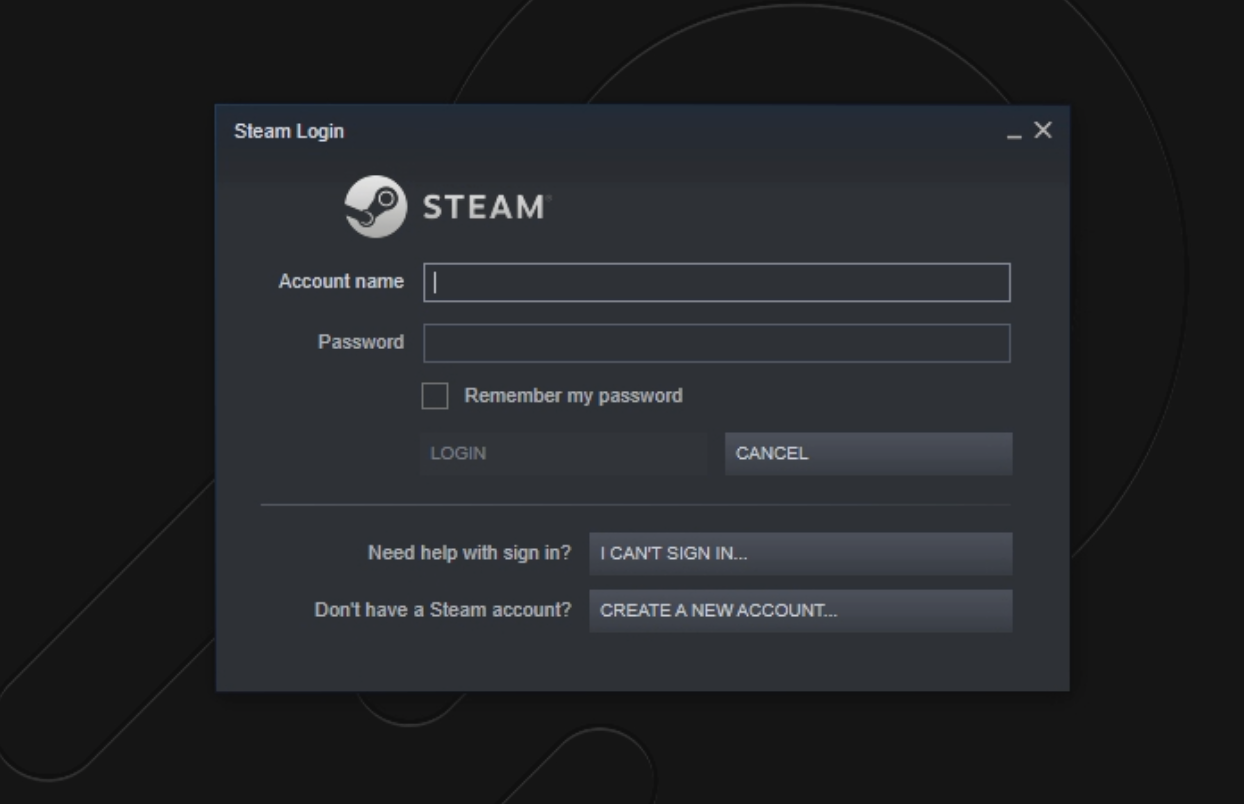The width and height of the screenshot is (1244, 804).
Task: Click "Need help with sign in?" text
Action: coord(470,553)
